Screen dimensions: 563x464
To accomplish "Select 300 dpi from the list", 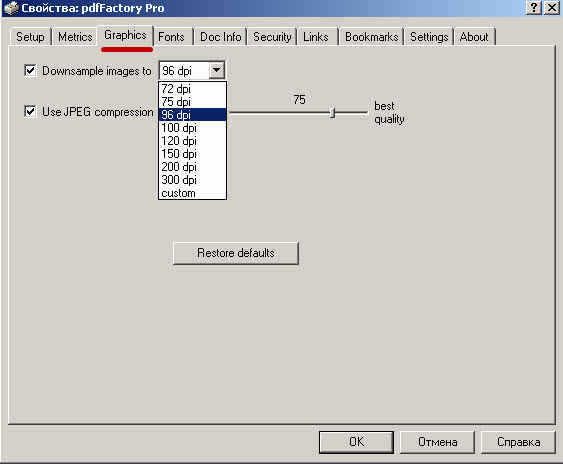I will pyautogui.click(x=192, y=180).
